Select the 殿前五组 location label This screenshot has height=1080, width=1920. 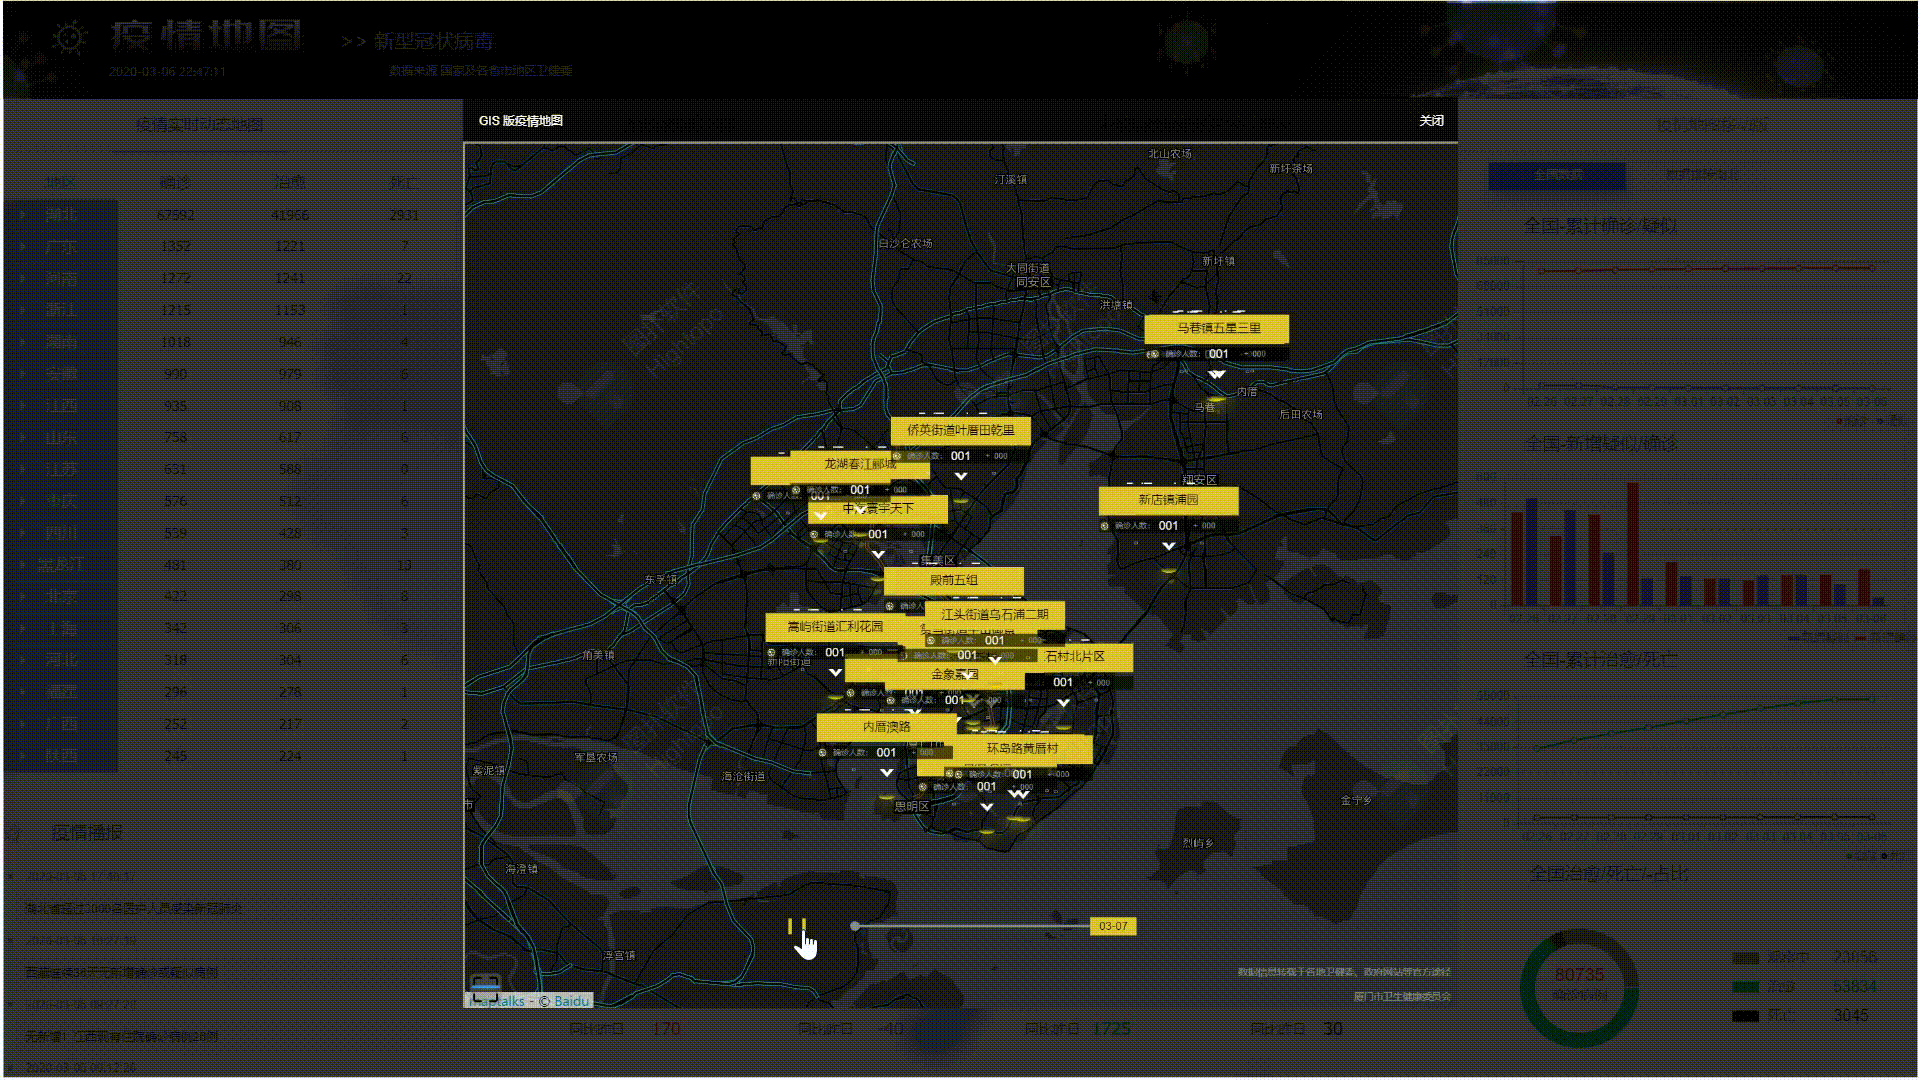(x=953, y=580)
